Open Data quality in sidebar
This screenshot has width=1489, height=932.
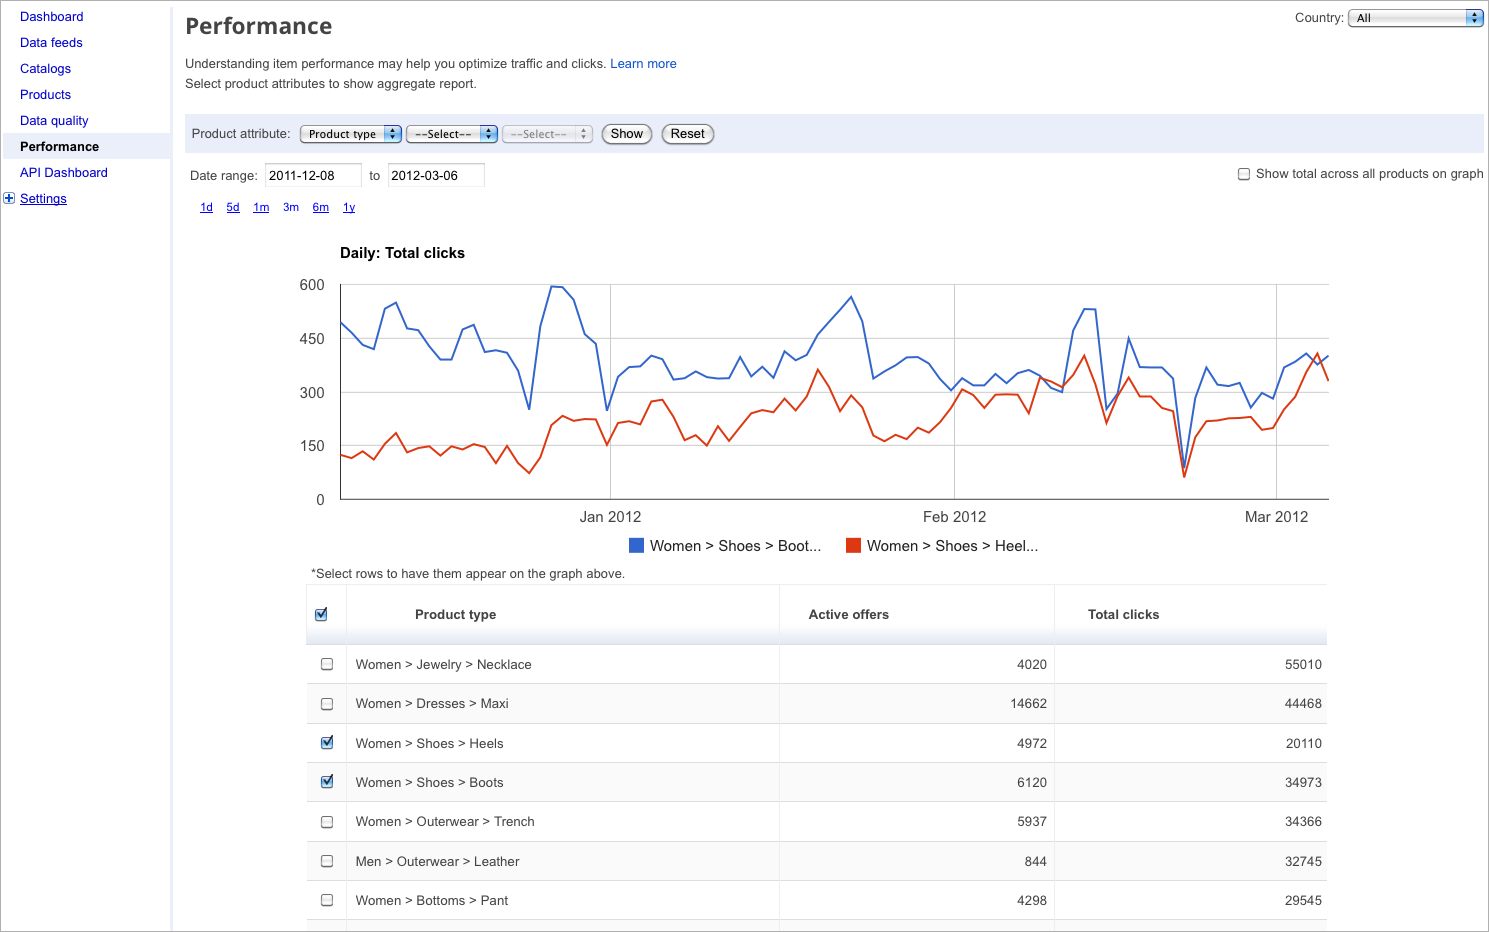[54, 121]
